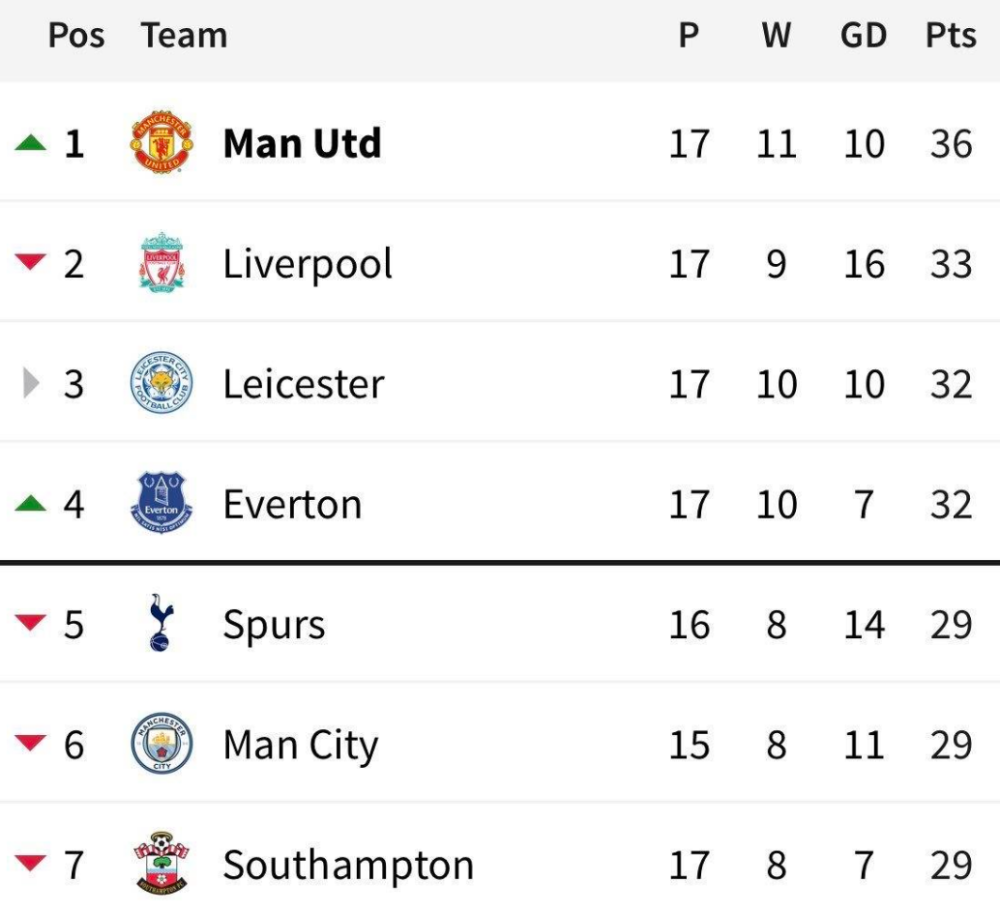Click the Spurs cockerel crest

tap(161, 622)
